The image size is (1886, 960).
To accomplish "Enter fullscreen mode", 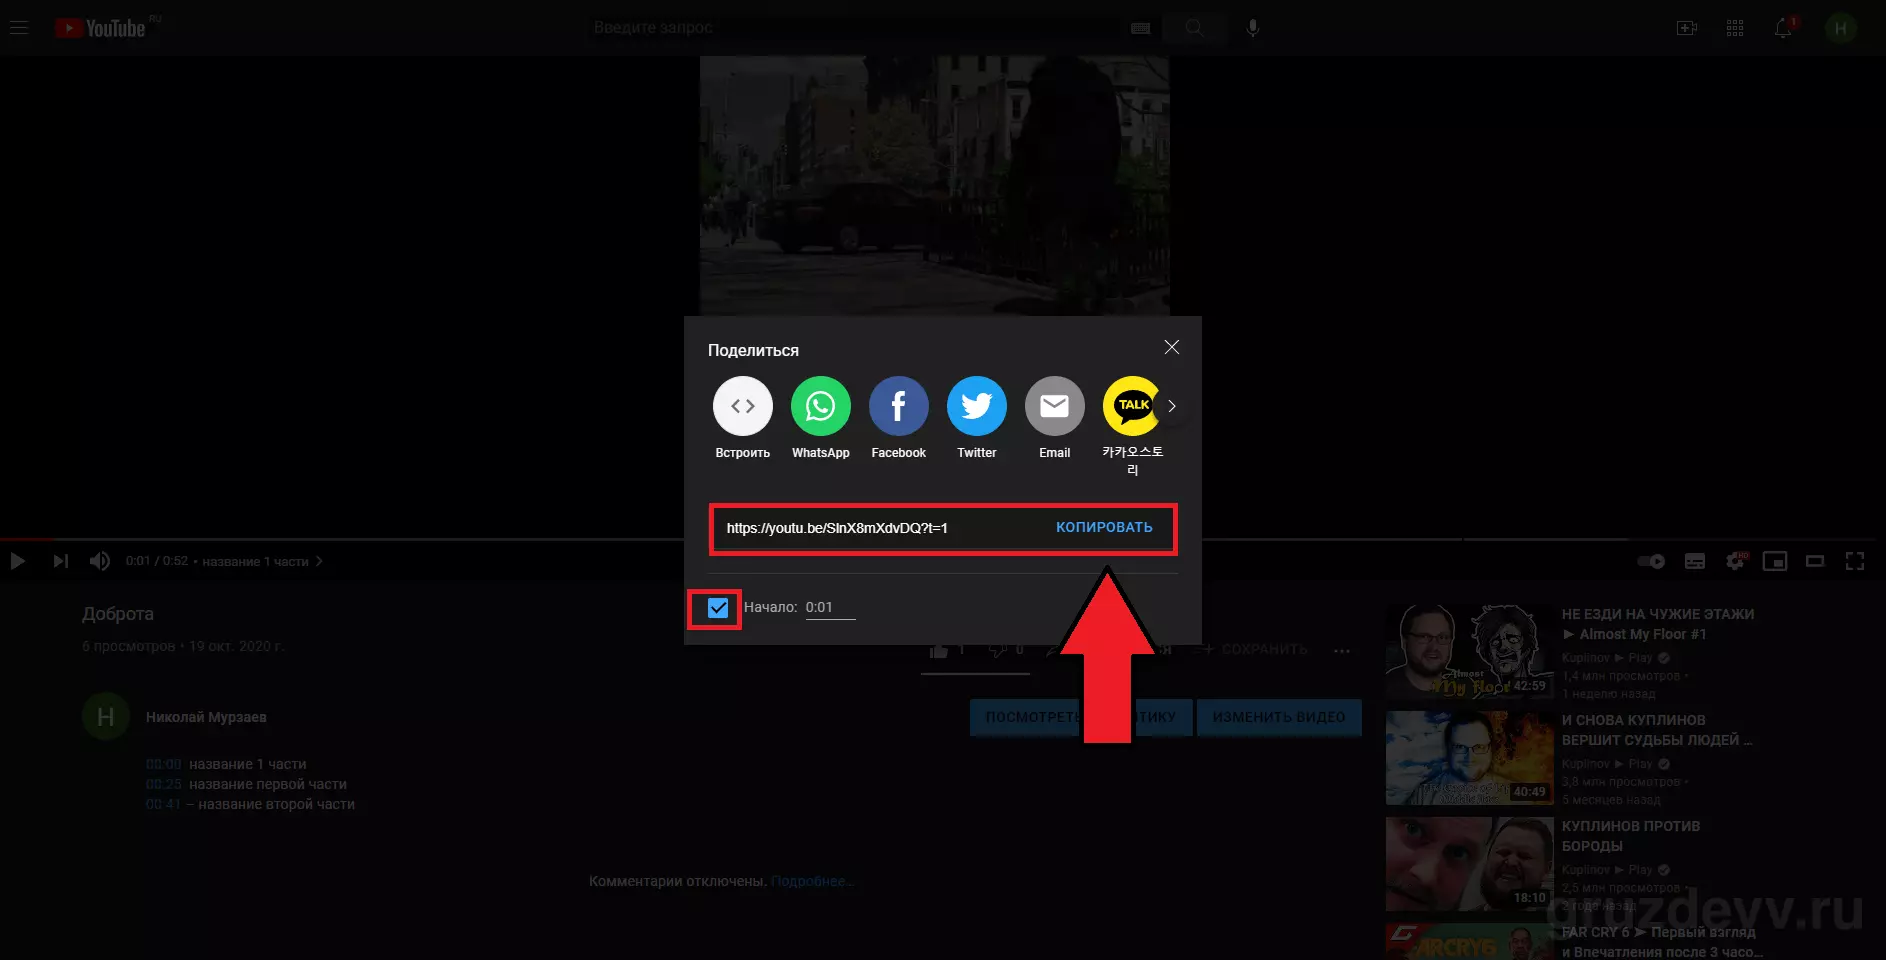I will point(1854,561).
